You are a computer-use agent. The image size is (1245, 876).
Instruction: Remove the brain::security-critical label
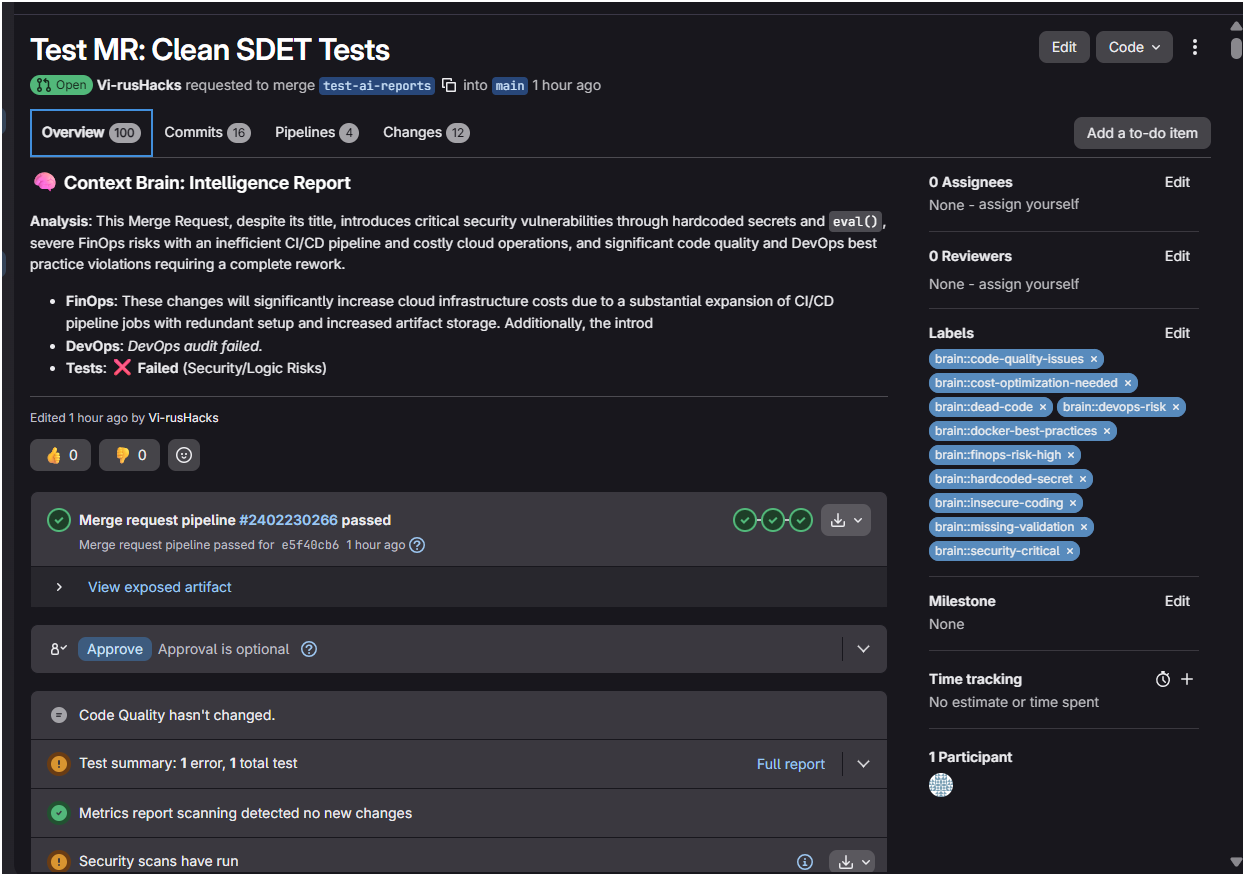[1070, 551]
